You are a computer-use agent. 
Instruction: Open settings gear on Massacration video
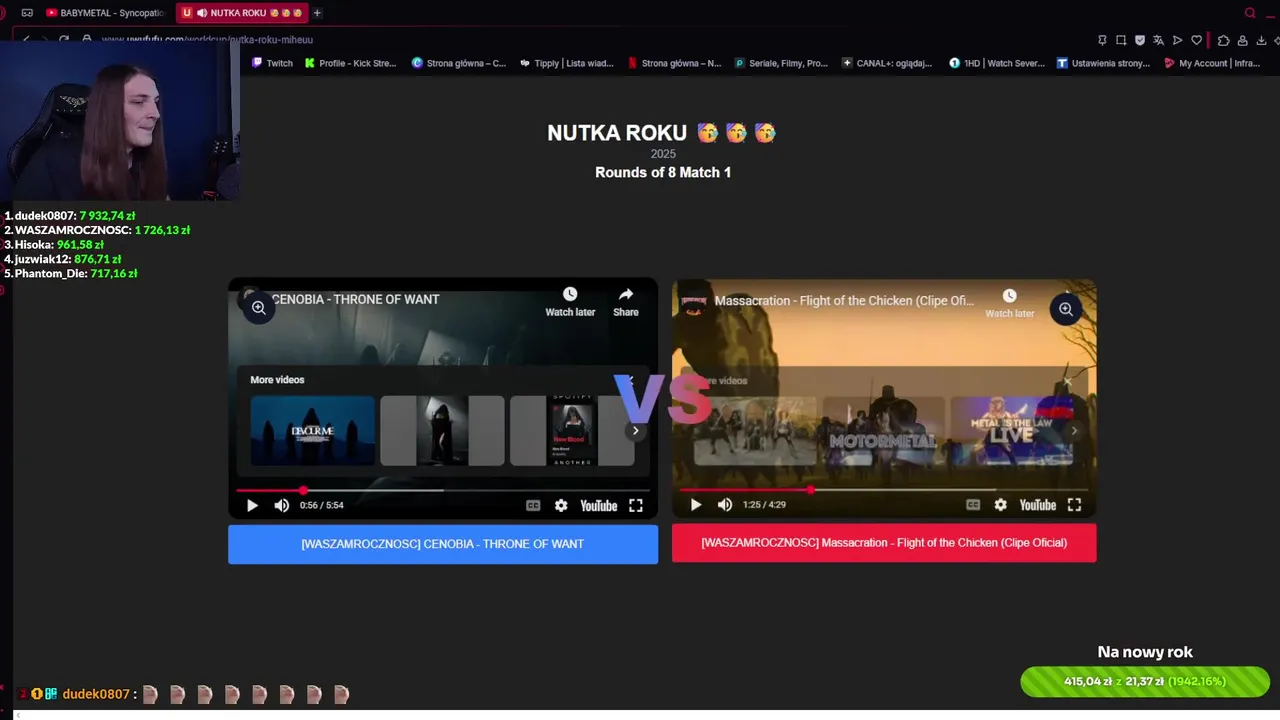tap(1000, 505)
